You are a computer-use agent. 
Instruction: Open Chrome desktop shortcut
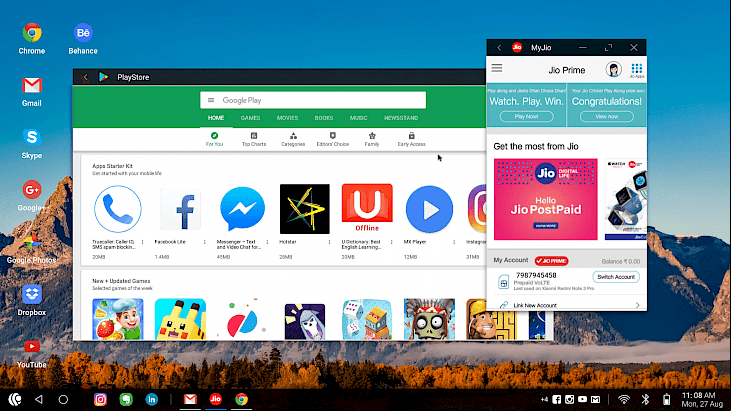pos(32,39)
